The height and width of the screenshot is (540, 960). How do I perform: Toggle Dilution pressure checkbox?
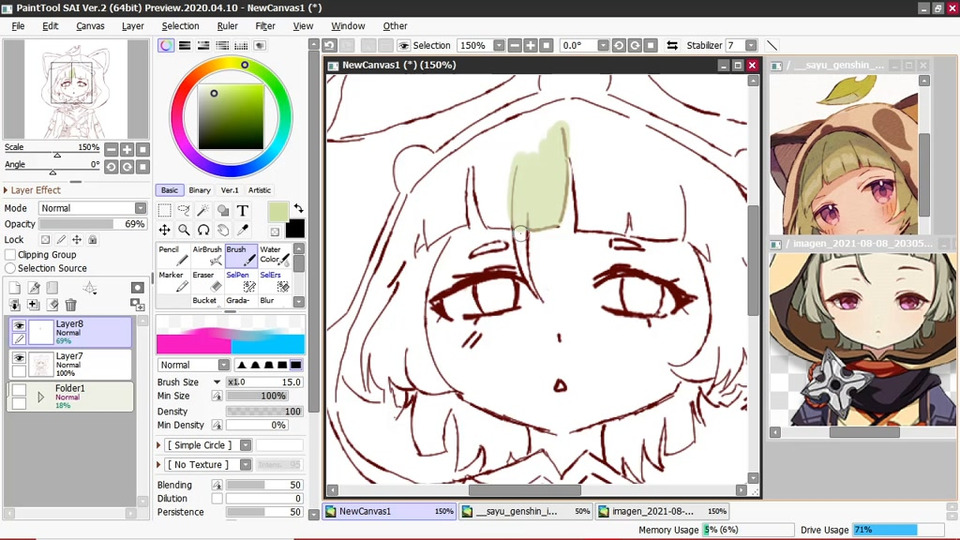click(x=217, y=498)
